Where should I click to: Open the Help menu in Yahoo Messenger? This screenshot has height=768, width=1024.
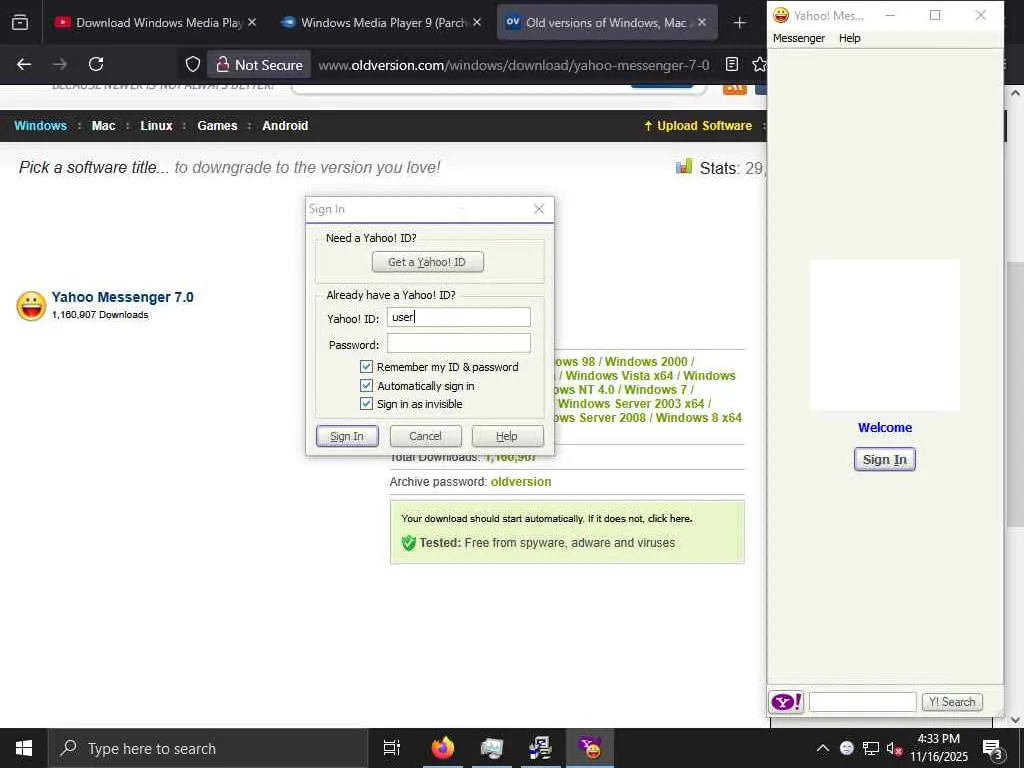point(850,38)
